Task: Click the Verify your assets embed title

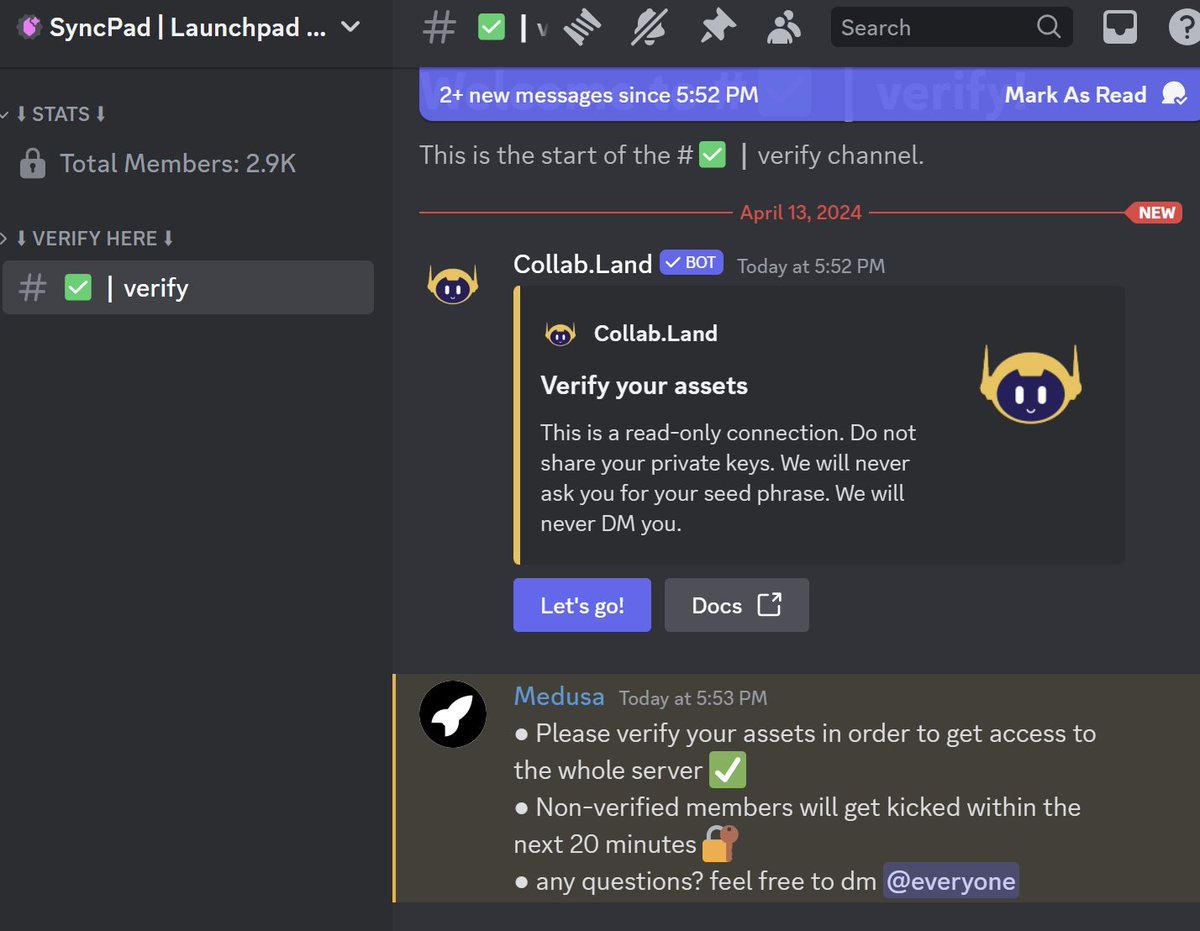Action: pyautogui.click(x=644, y=386)
